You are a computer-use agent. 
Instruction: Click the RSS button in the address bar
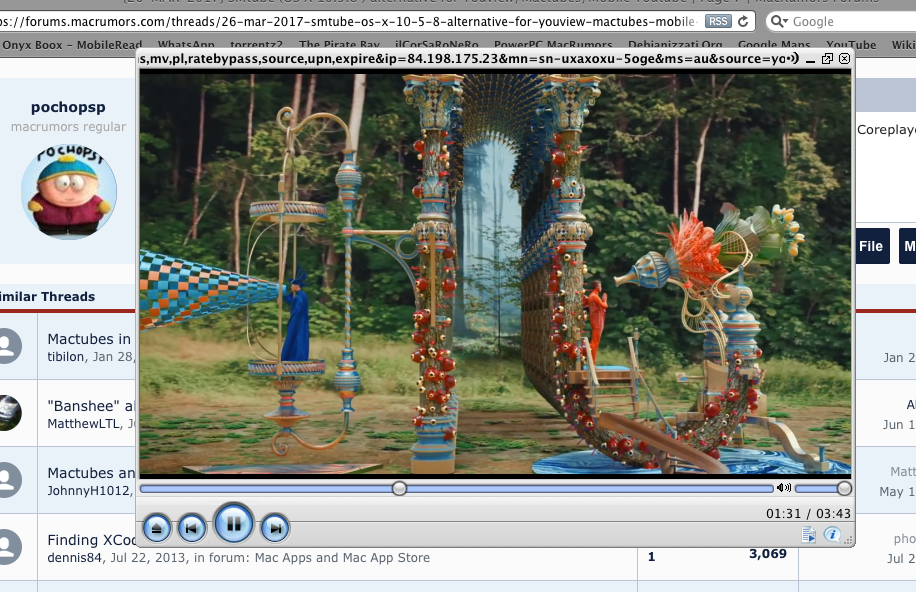click(717, 21)
